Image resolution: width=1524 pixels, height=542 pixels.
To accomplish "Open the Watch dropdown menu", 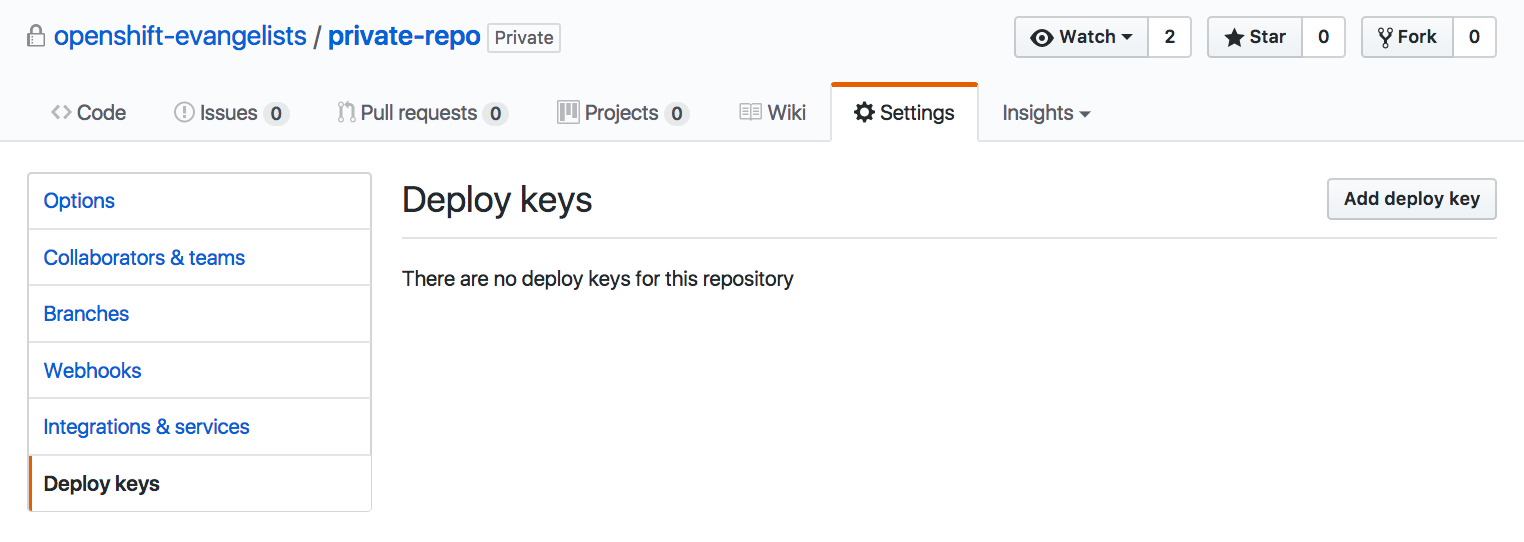I will point(1082,37).
